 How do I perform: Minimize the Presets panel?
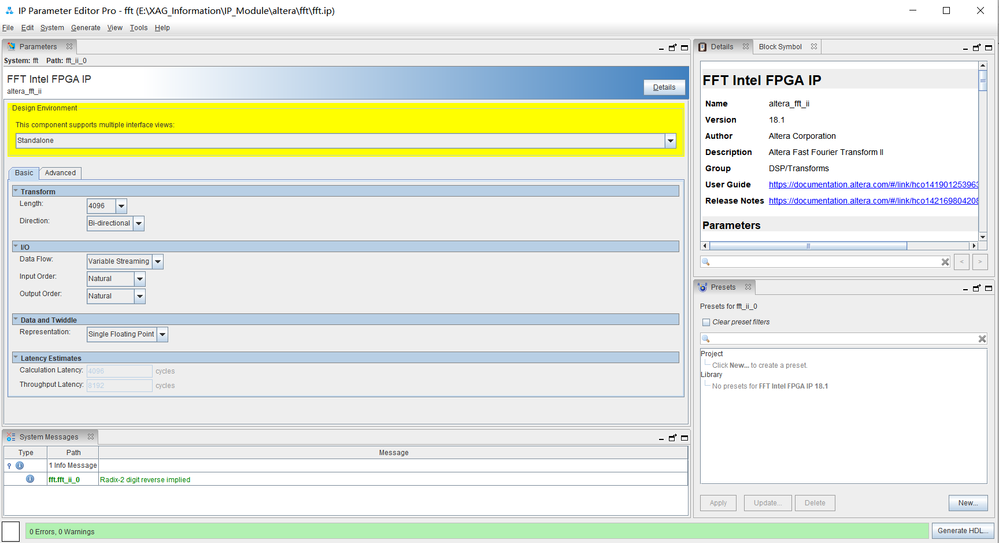(965, 289)
